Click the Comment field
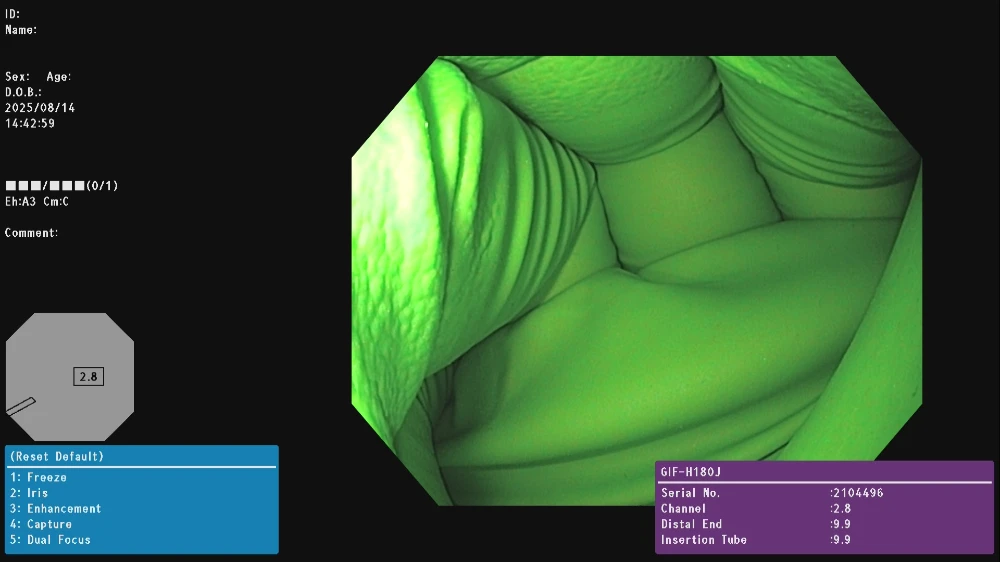The image size is (1000, 562). [31, 233]
